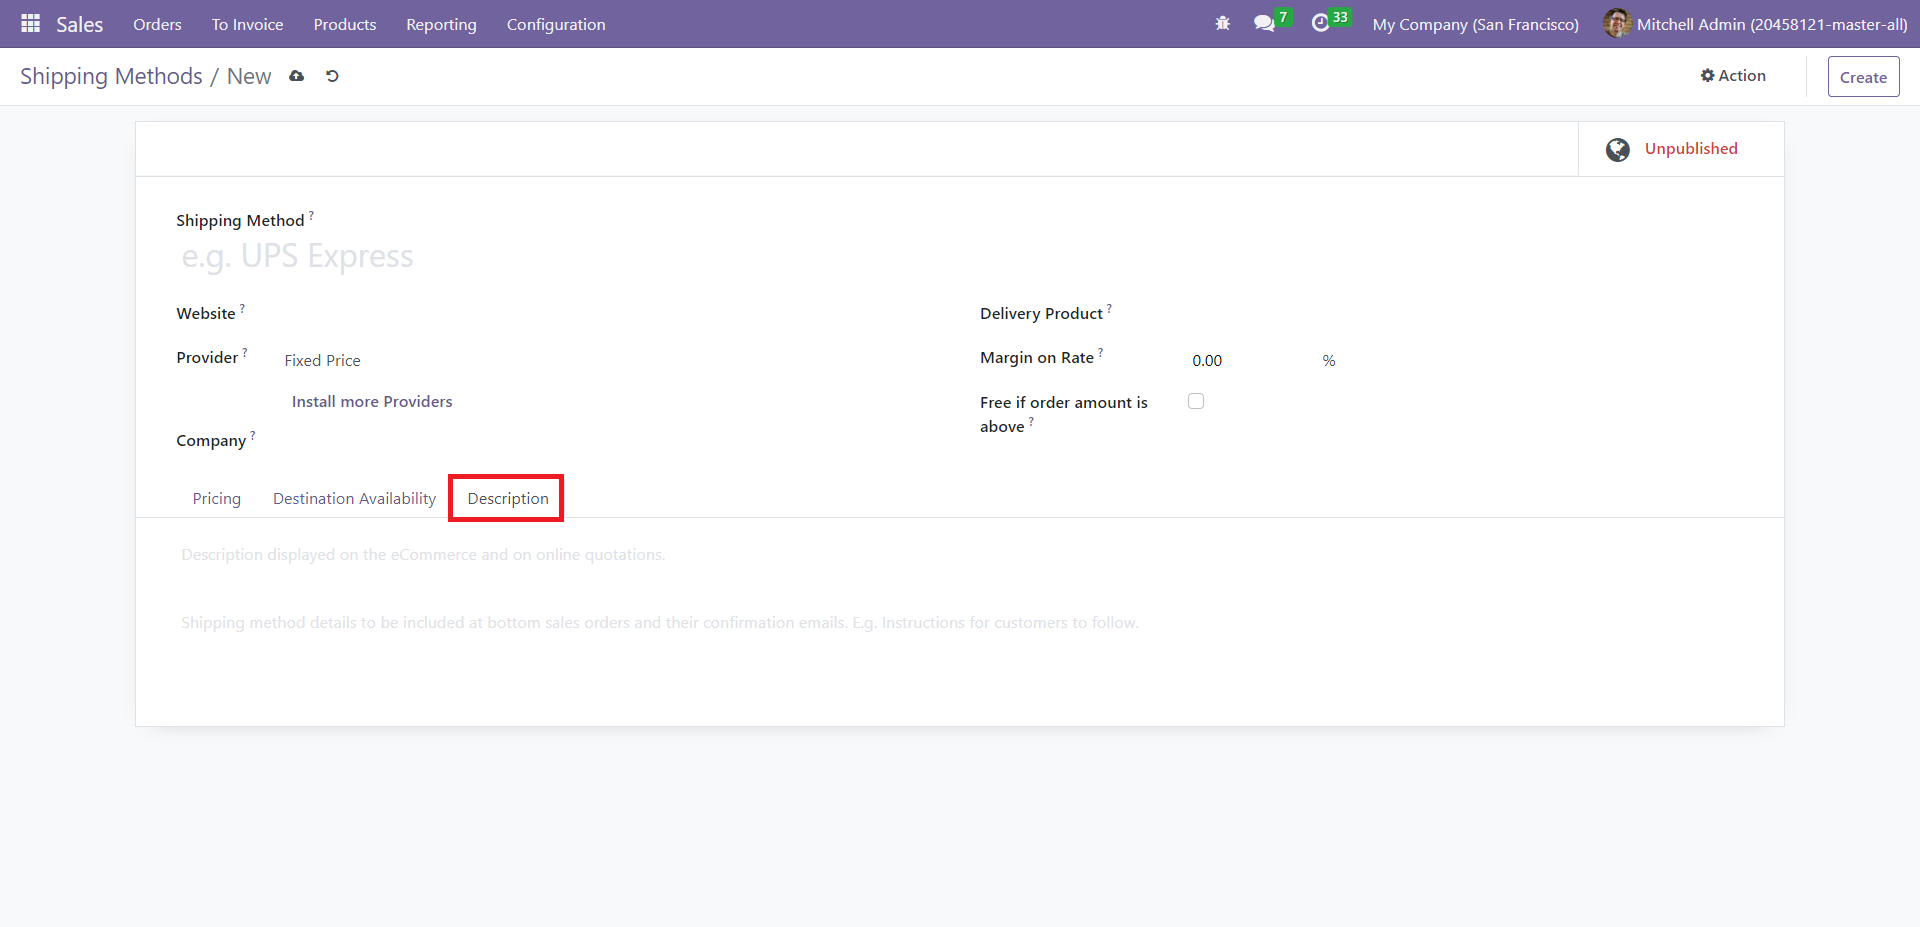This screenshot has width=1920, height=927.
Task: Open the Reporting menu
Action: pos(441,24)
